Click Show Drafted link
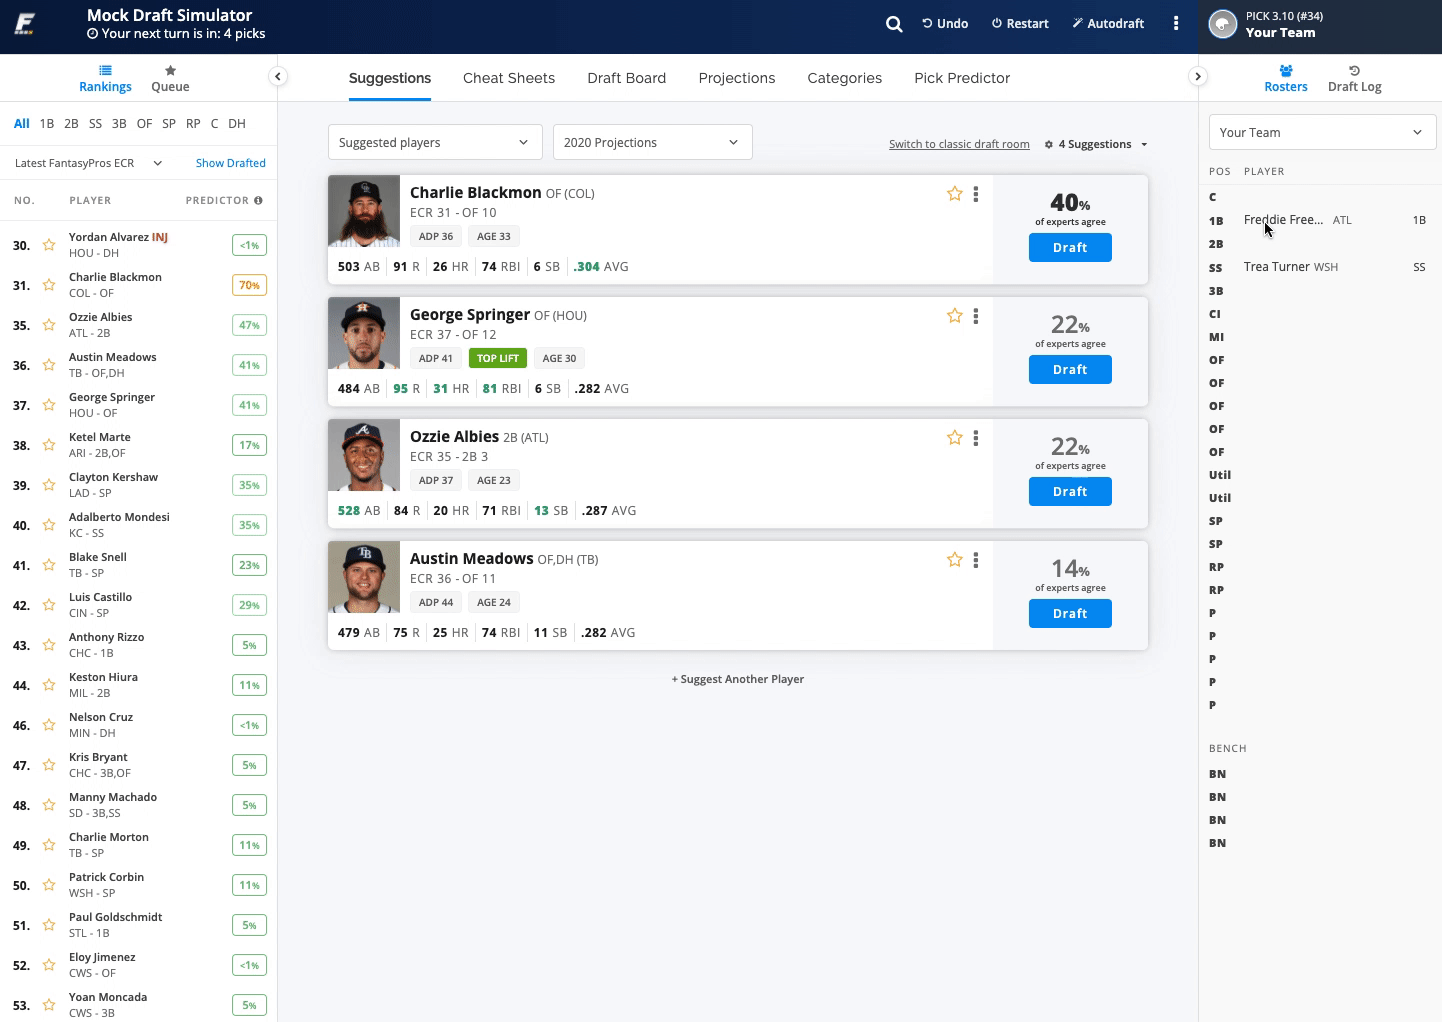Screen dimensions: 1442x1022 click(x=231, y=163)
